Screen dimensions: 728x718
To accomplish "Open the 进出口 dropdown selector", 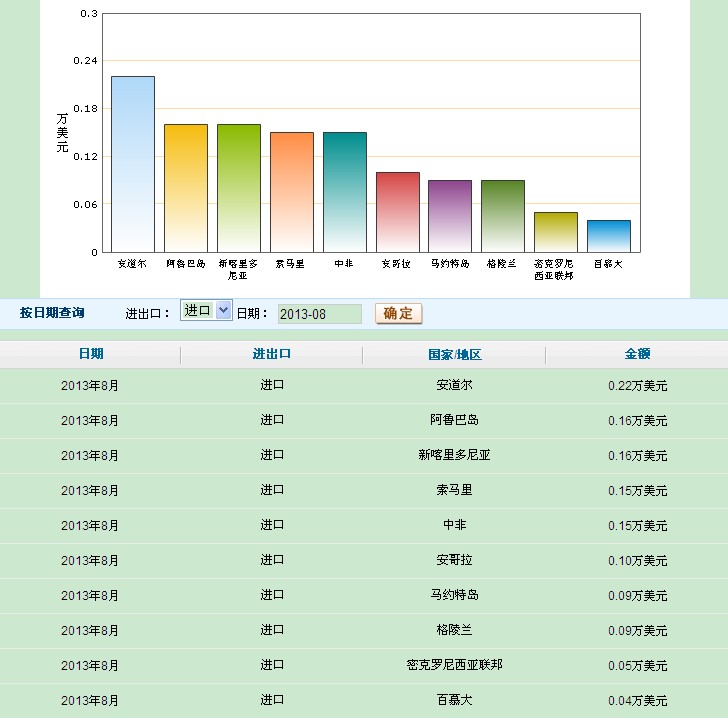I will pyautogui.click(x=206, y=311).
